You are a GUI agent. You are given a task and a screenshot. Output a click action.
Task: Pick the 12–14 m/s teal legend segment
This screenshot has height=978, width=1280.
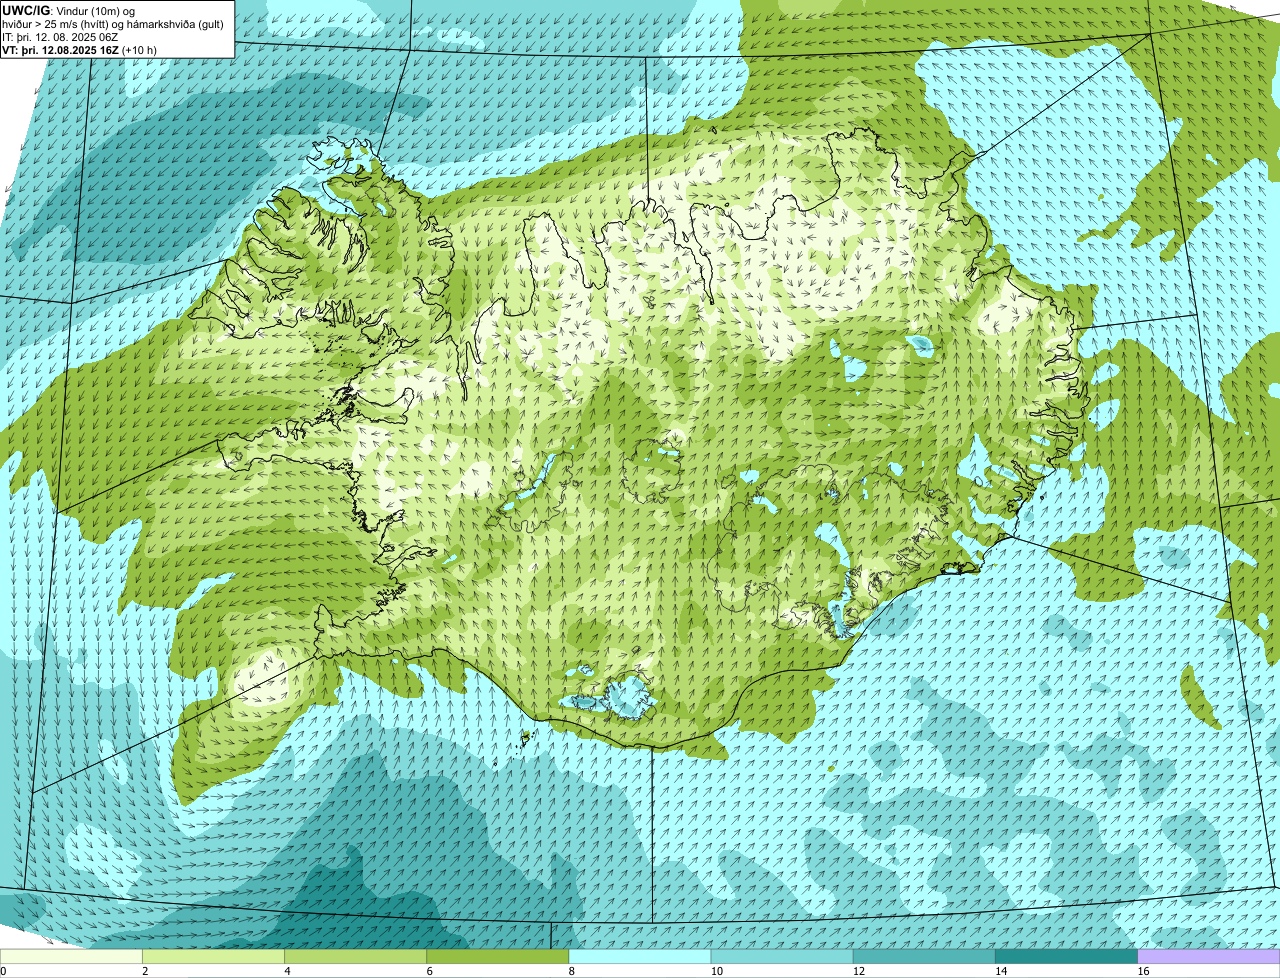924,956
